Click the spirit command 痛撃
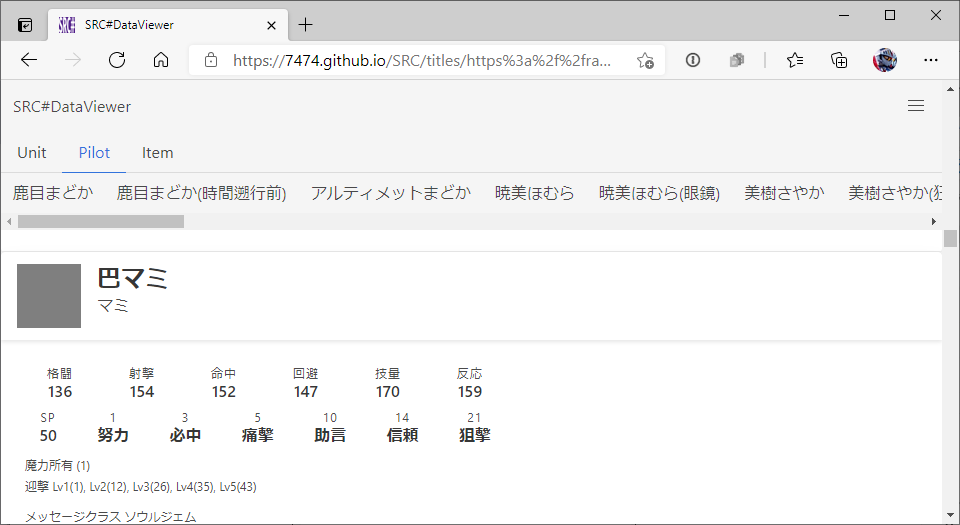The width and height of the screenshot is (960, 525). click(x=257, y=435)
